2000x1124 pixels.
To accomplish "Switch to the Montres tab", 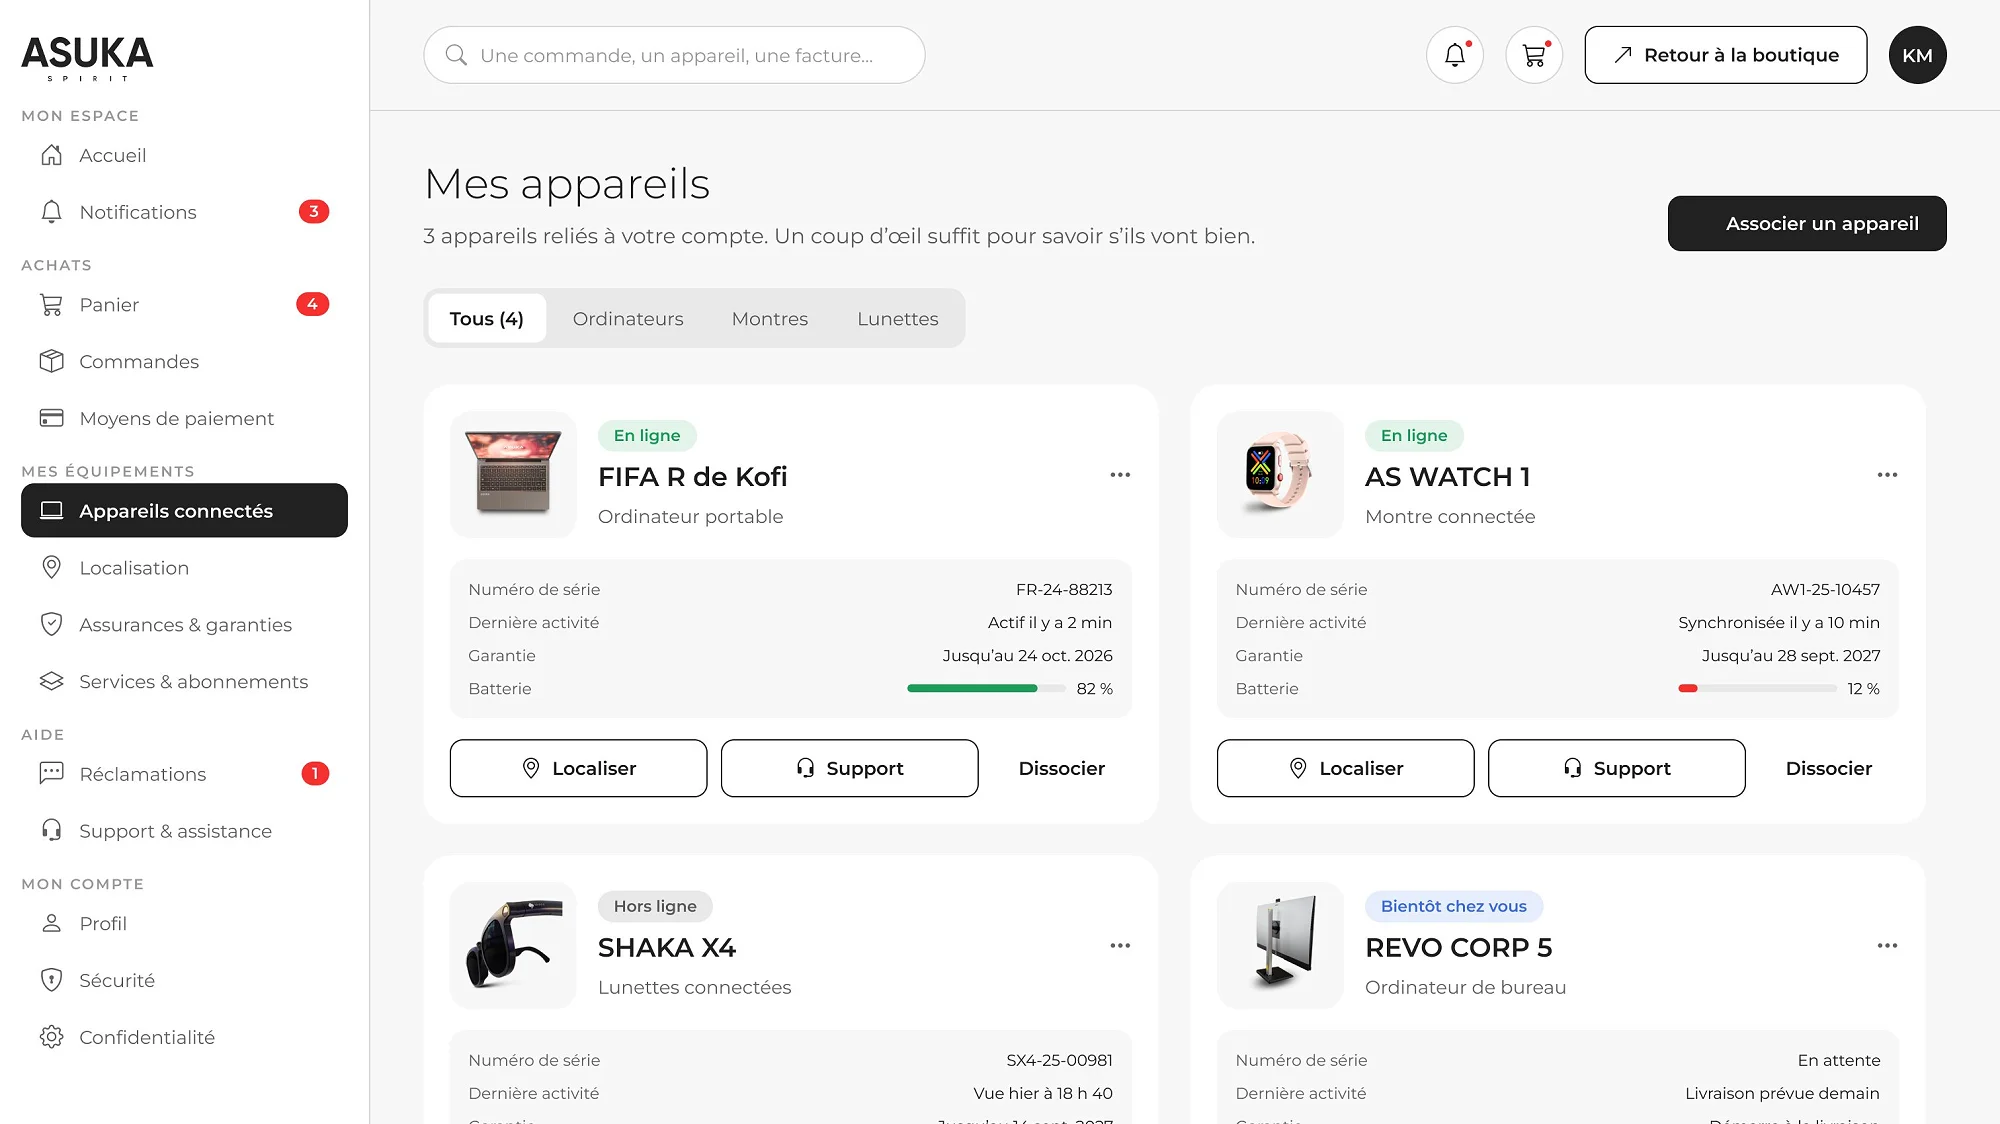I will (x=770, y=319).
